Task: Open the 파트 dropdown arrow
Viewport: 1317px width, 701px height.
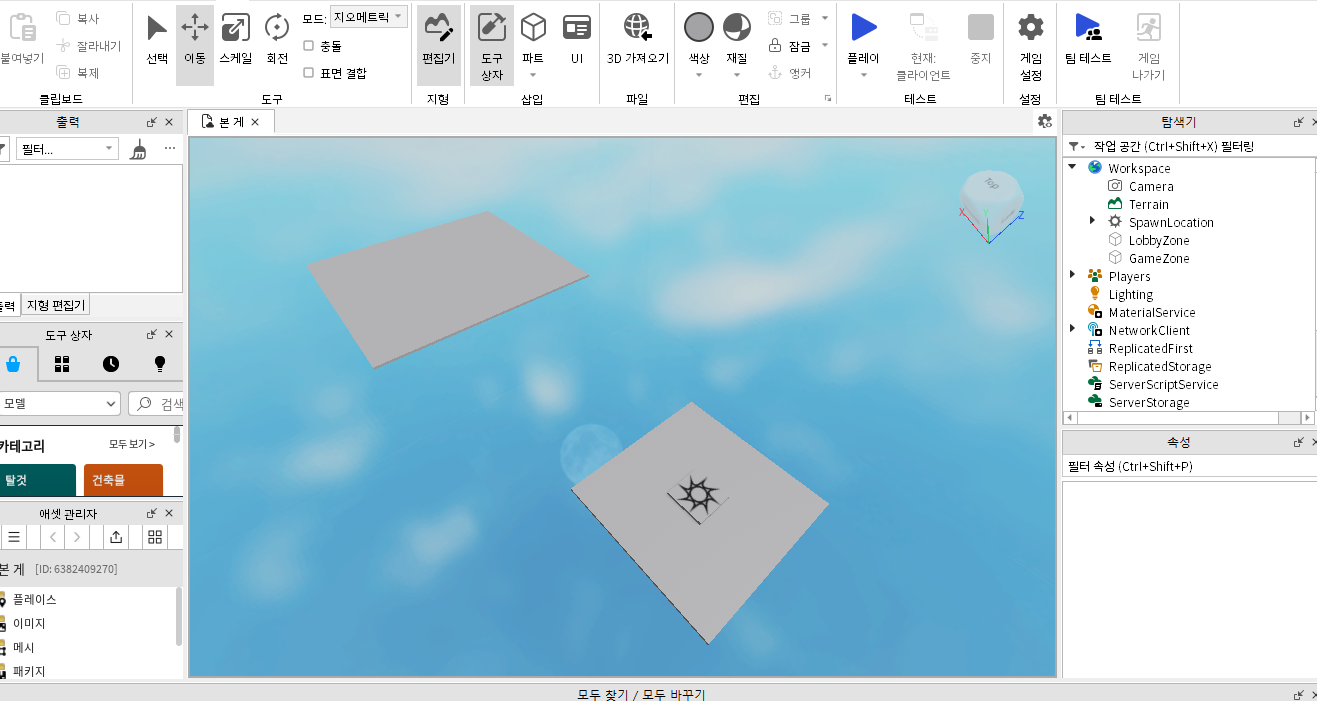Action: click(x=533, y=74)
